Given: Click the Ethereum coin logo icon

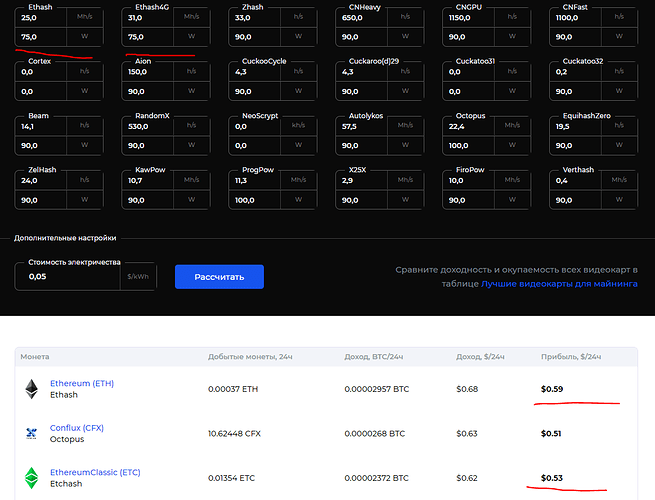Looking at the screenshot, I should coord(32,389).
